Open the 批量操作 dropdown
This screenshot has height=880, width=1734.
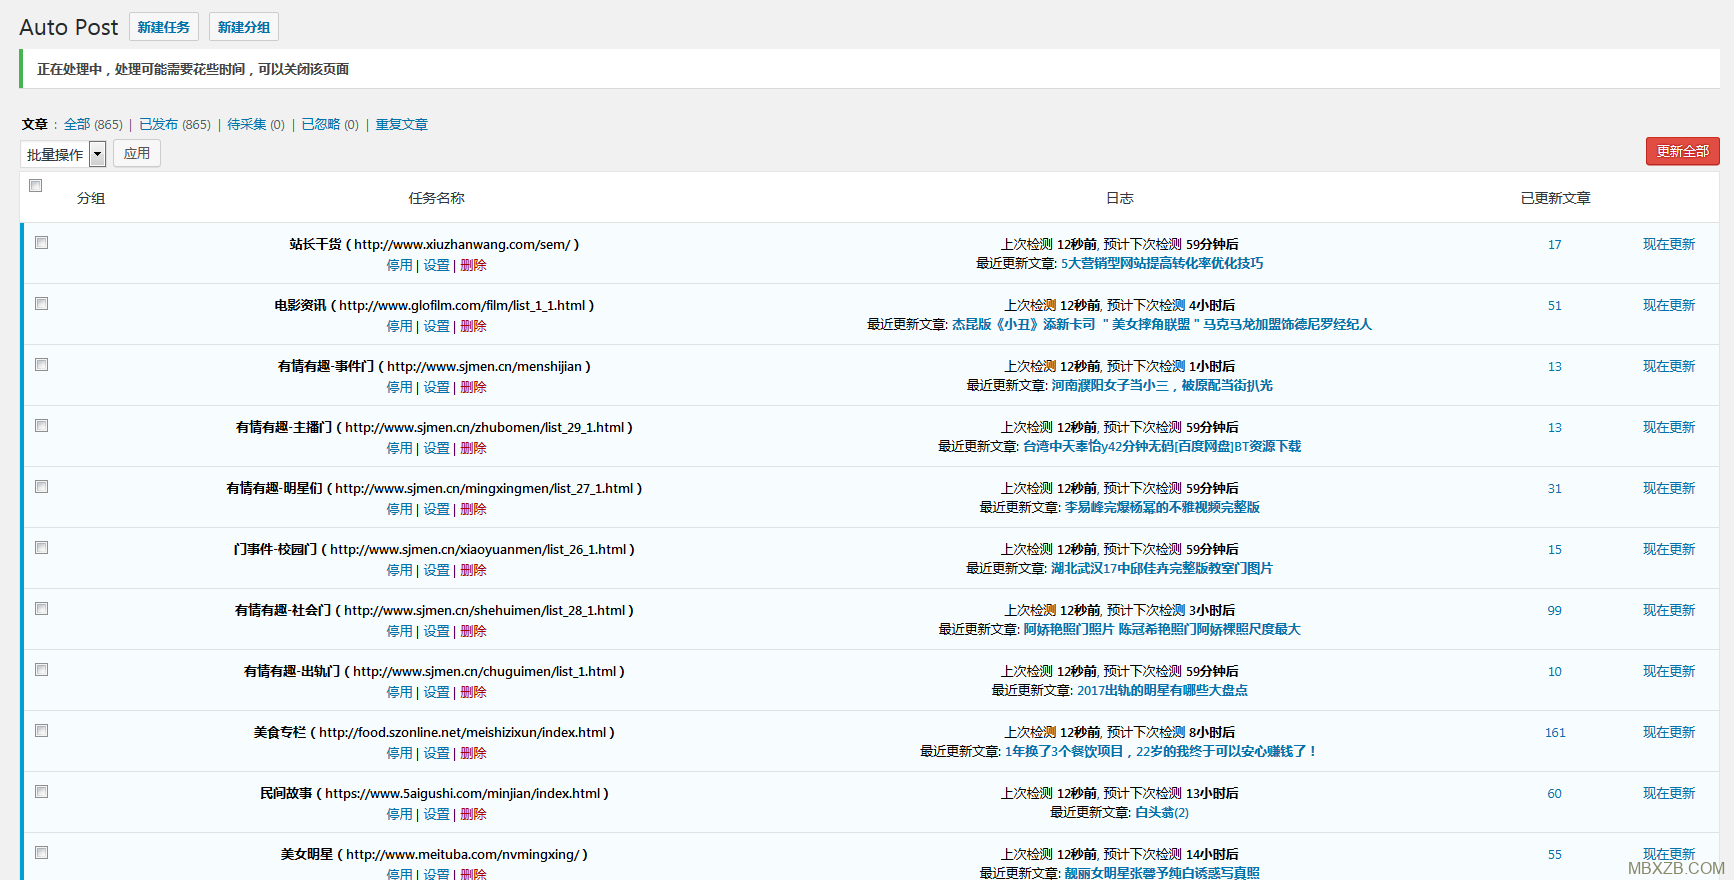click(63, 154)
